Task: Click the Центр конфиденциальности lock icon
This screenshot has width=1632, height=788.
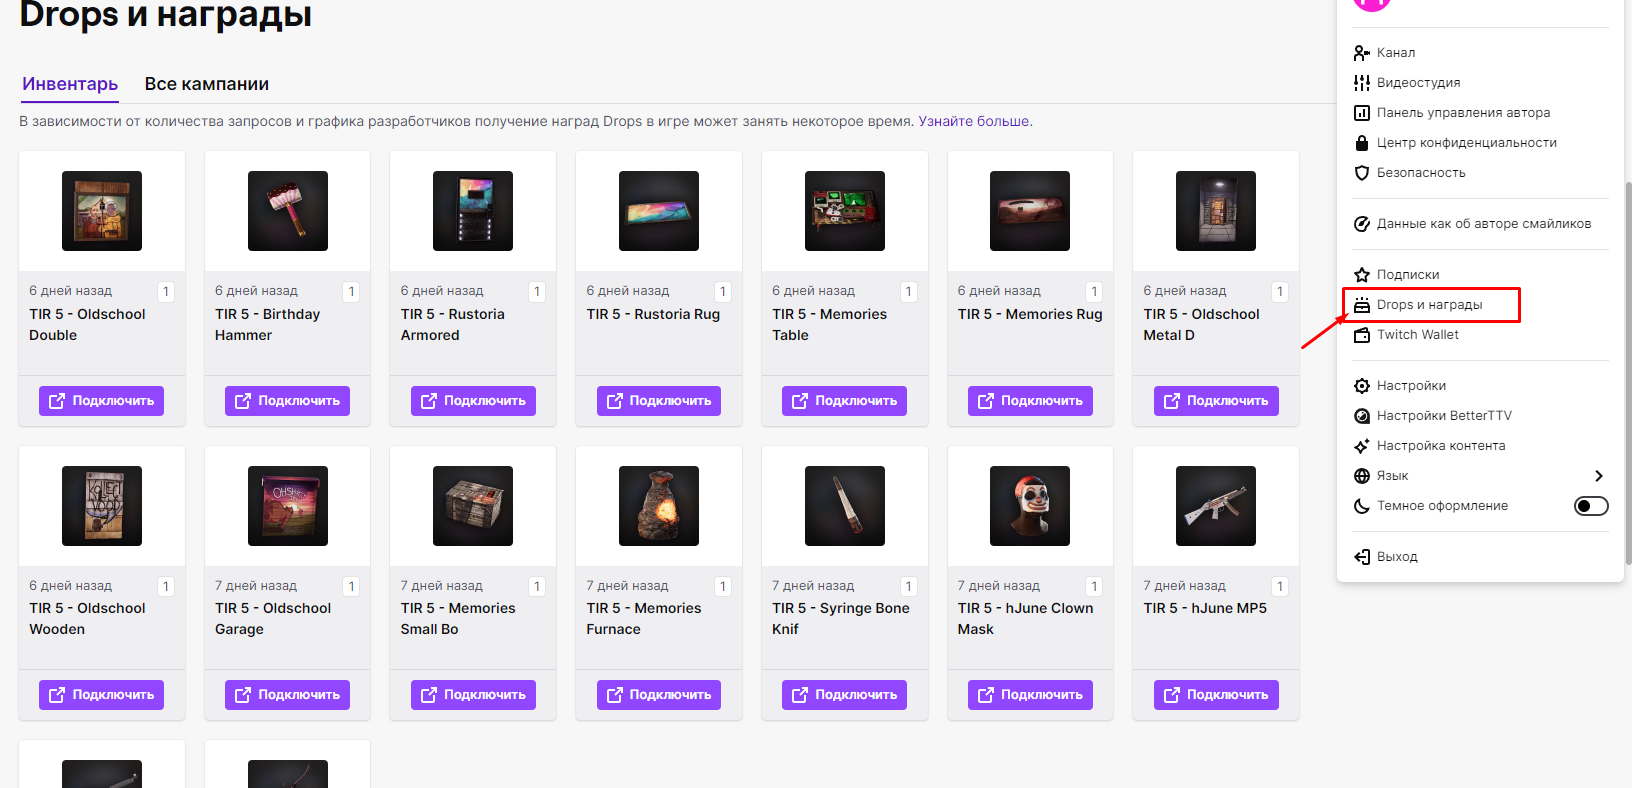Action: click(x=1361, y=143)
